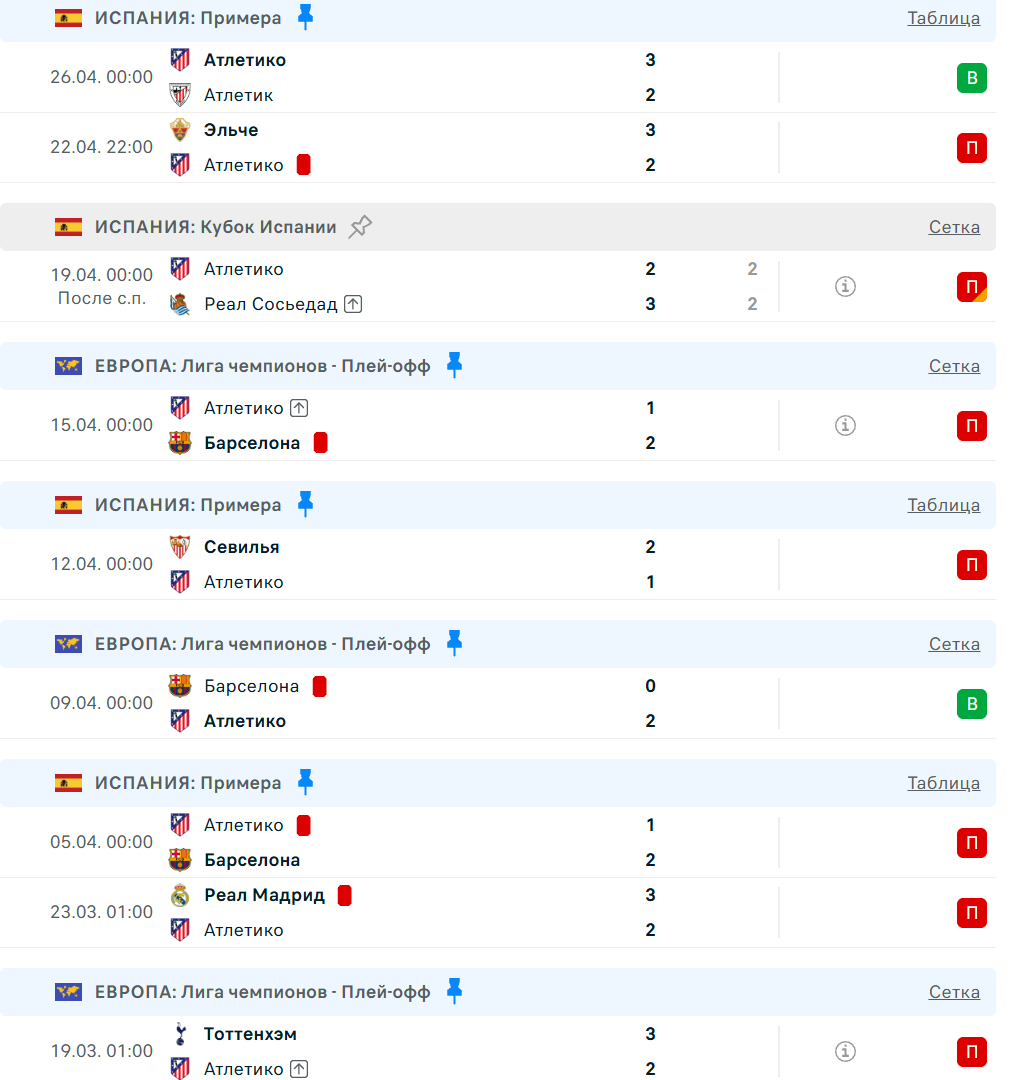The image size is (1012, 1080).
Task: Click green В badge for Барселона 0–2 Атлетико
Action: [x=971, y=704]
